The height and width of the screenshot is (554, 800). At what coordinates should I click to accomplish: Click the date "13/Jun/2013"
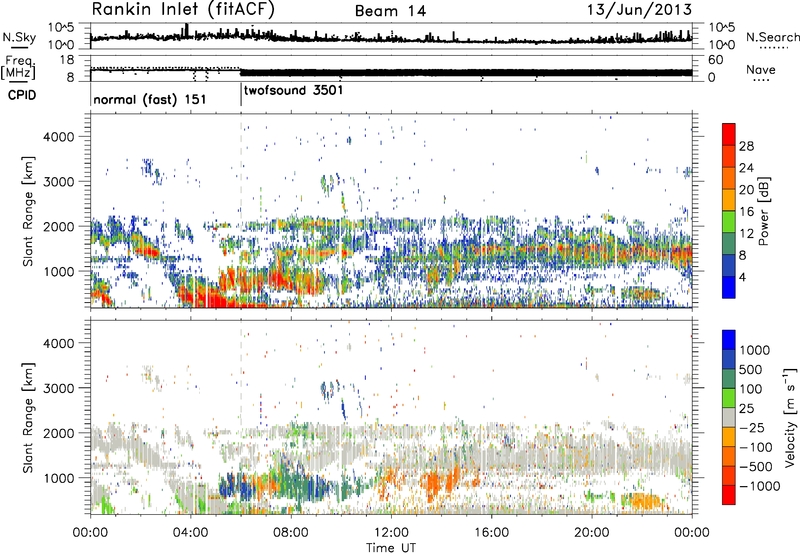[640, 10]
